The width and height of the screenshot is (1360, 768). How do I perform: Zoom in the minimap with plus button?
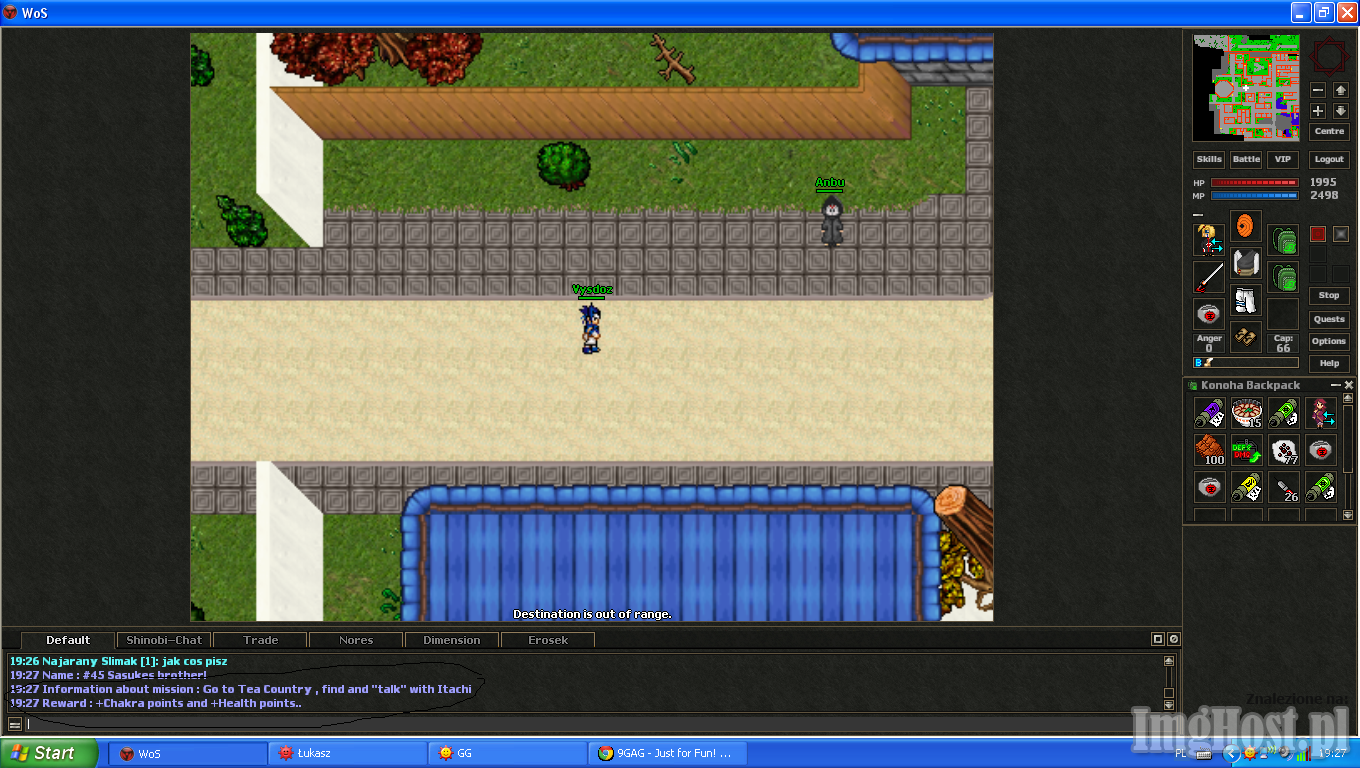pos(1318,111)
